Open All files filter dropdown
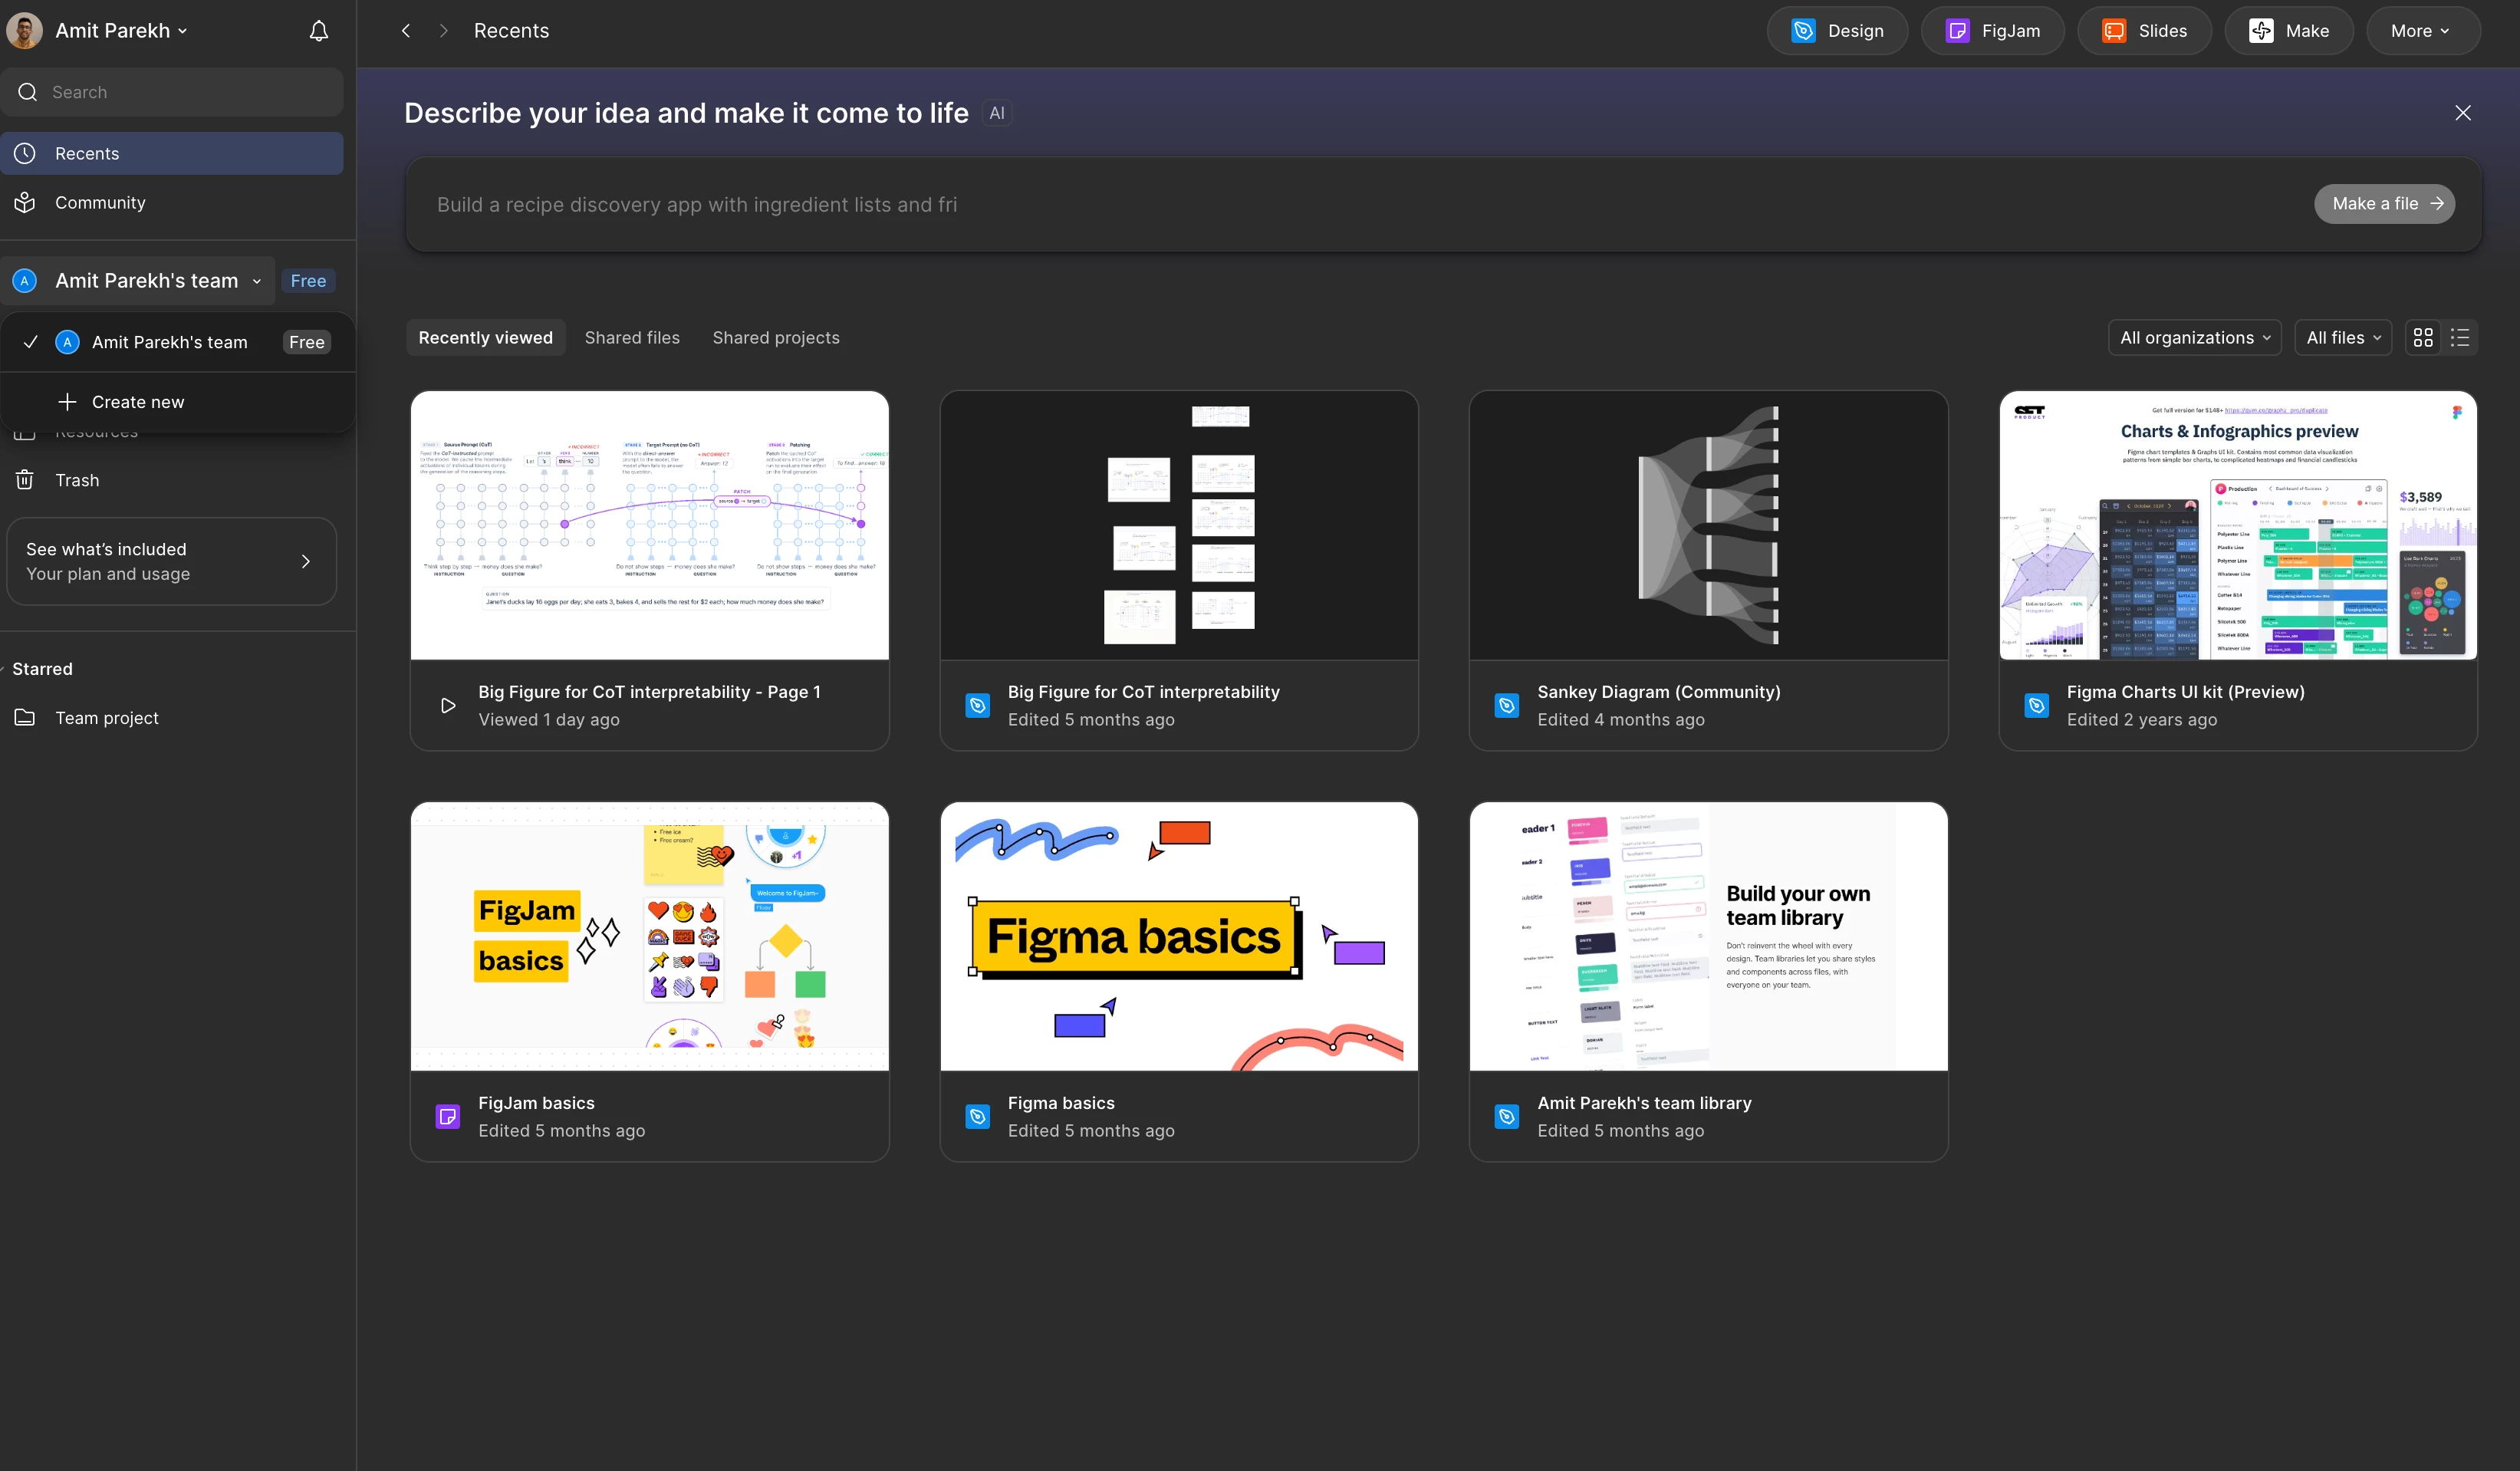Image resolution: width=2520 pixels, height=1471 pixels. (x=2343, y=338)
